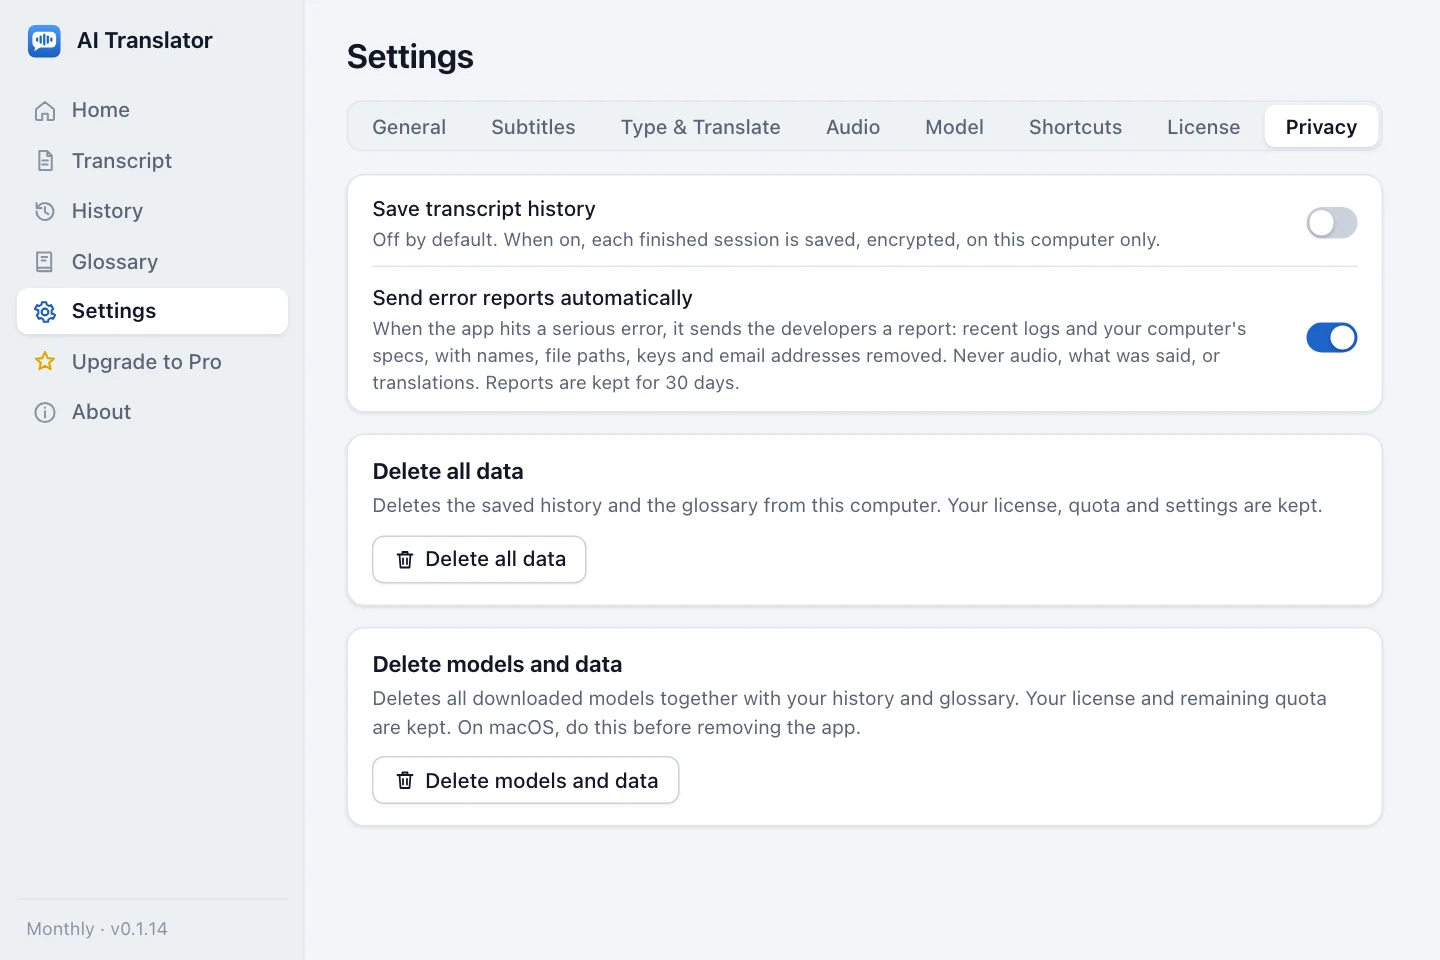1440x960 pixels.
Task: Click the Delete all data section heading
Action: (x=448, y=472)
